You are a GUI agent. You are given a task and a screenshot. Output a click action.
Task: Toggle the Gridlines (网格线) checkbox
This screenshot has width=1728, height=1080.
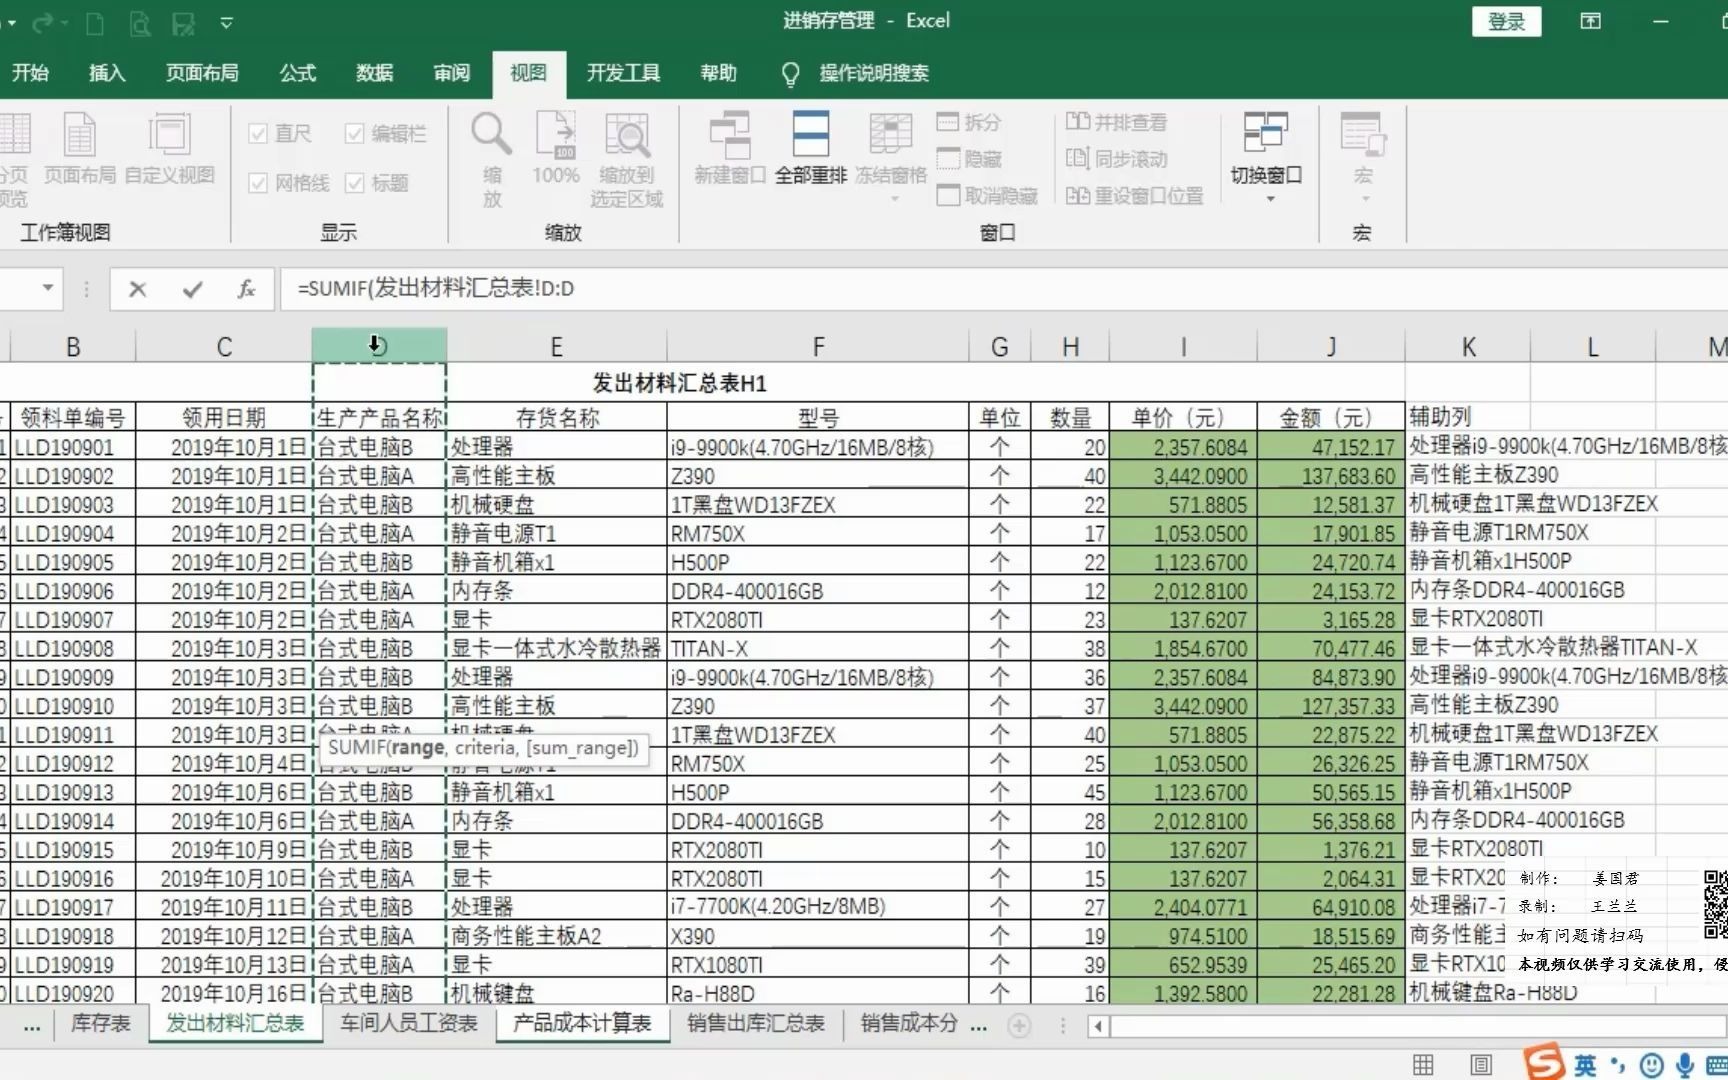coord(258,183)
